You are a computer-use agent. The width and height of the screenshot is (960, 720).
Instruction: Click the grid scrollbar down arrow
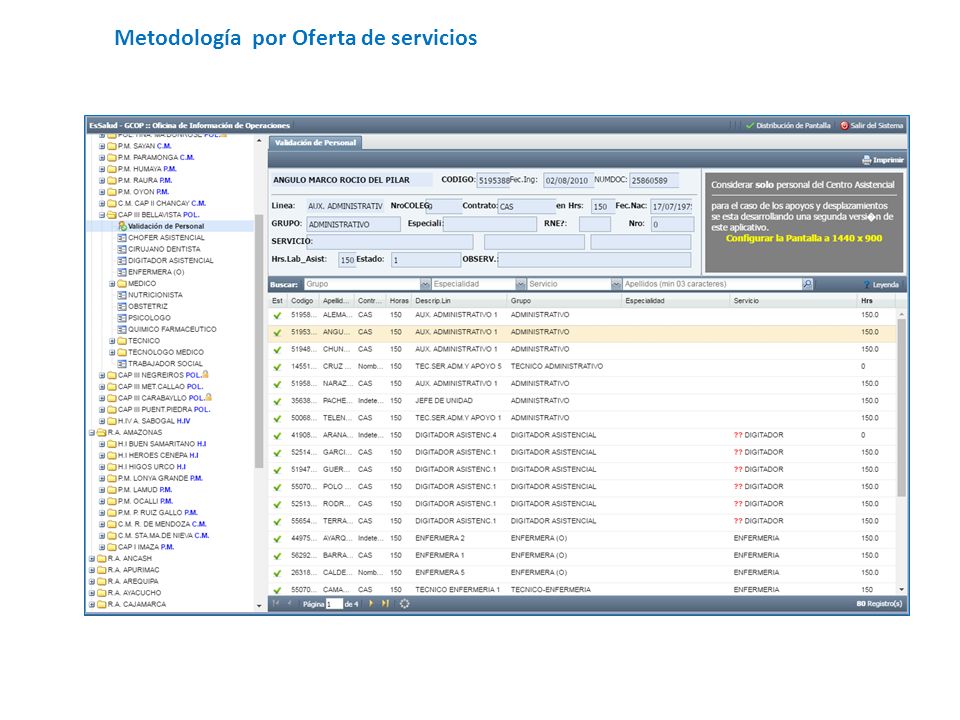point(901,590)
